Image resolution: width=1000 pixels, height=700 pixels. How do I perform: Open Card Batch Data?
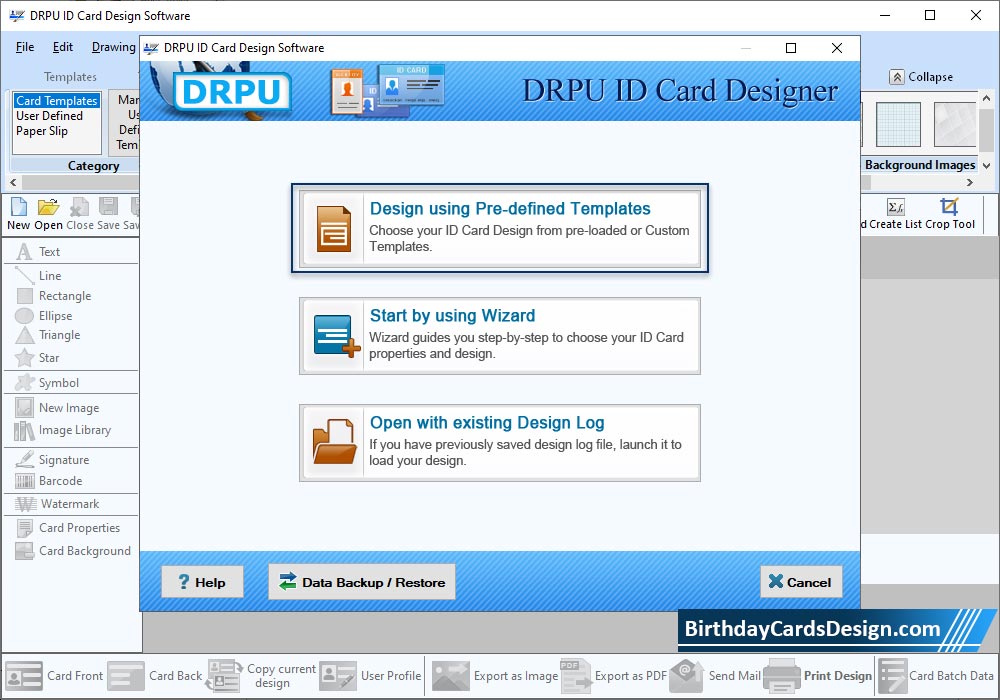[936, 676]
